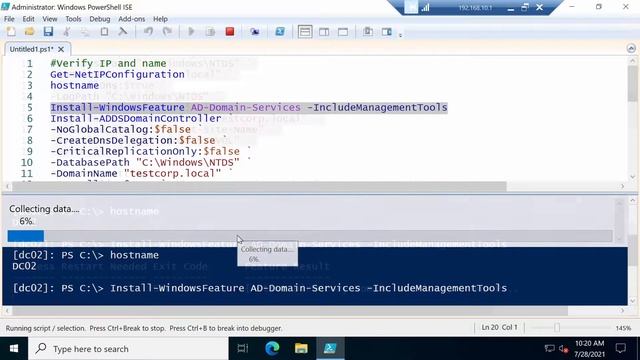Open a script with the folder icon
Screen dimensions: 640x360
(29, 31)
